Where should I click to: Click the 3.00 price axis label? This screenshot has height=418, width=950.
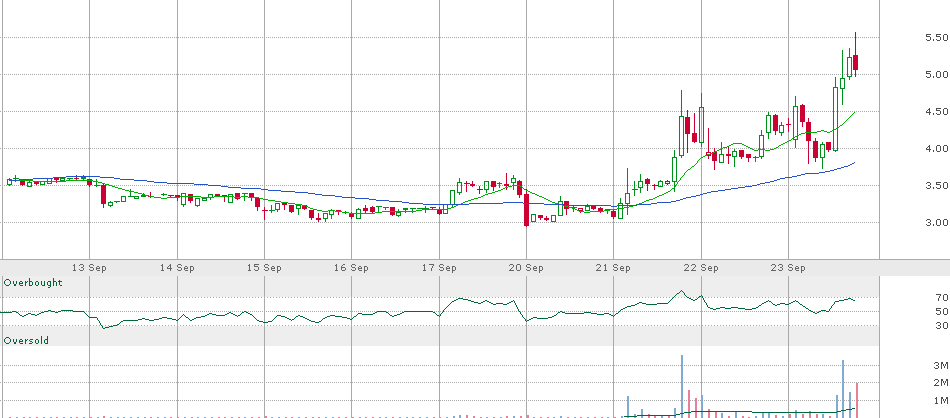click(936, 222)
